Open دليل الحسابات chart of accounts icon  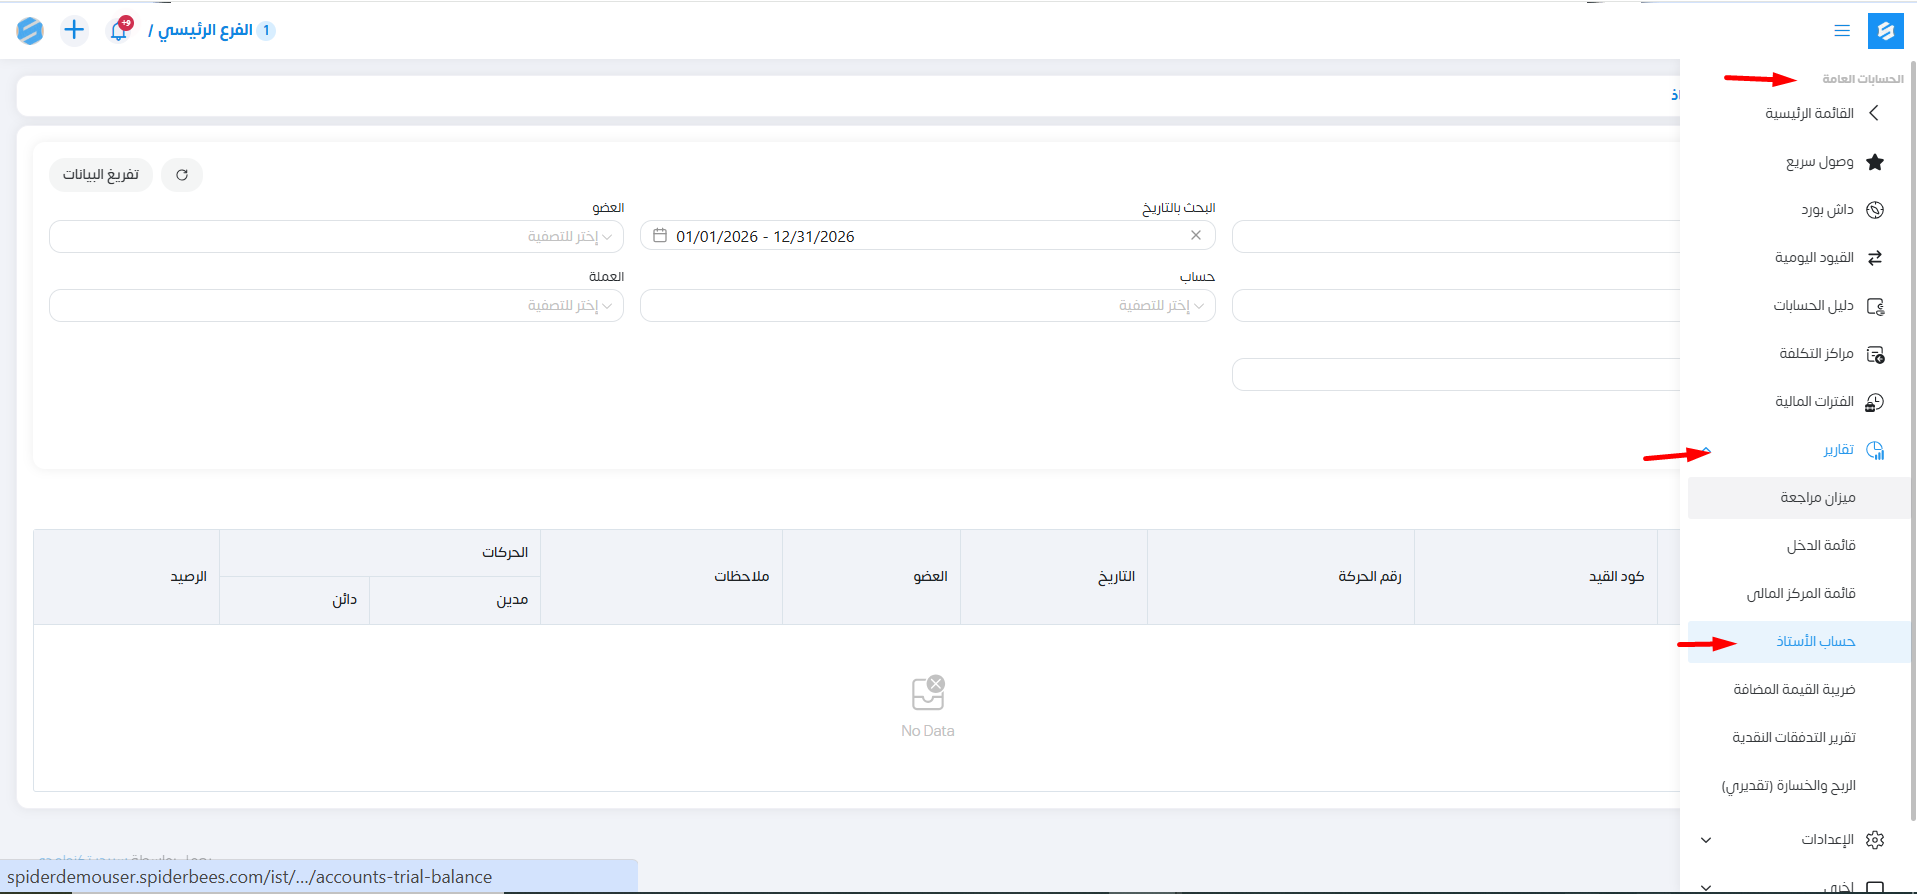click(x=1875, y=306)
